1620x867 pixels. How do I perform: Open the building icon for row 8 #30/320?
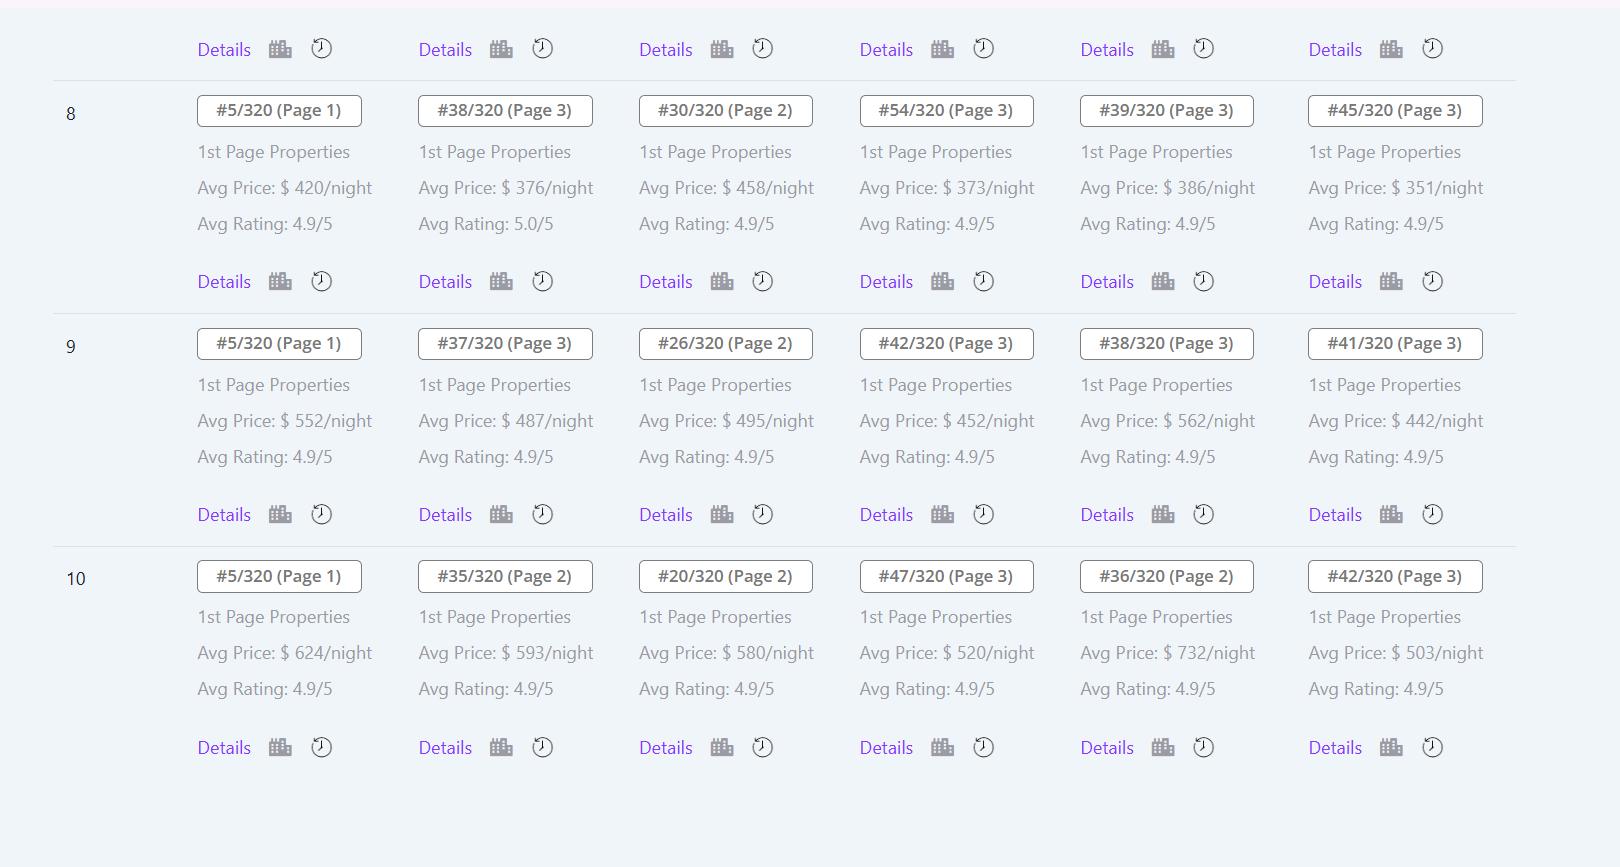click(x=722, y=282)
